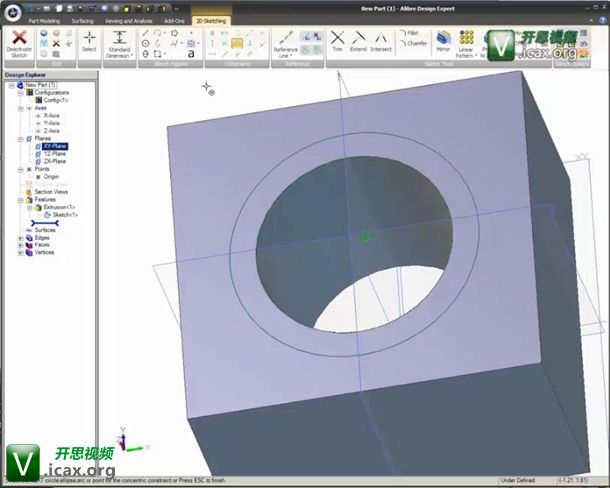Choose the Trim sketch tool
The width and height of the screenshot is (610, 488).
337,40
